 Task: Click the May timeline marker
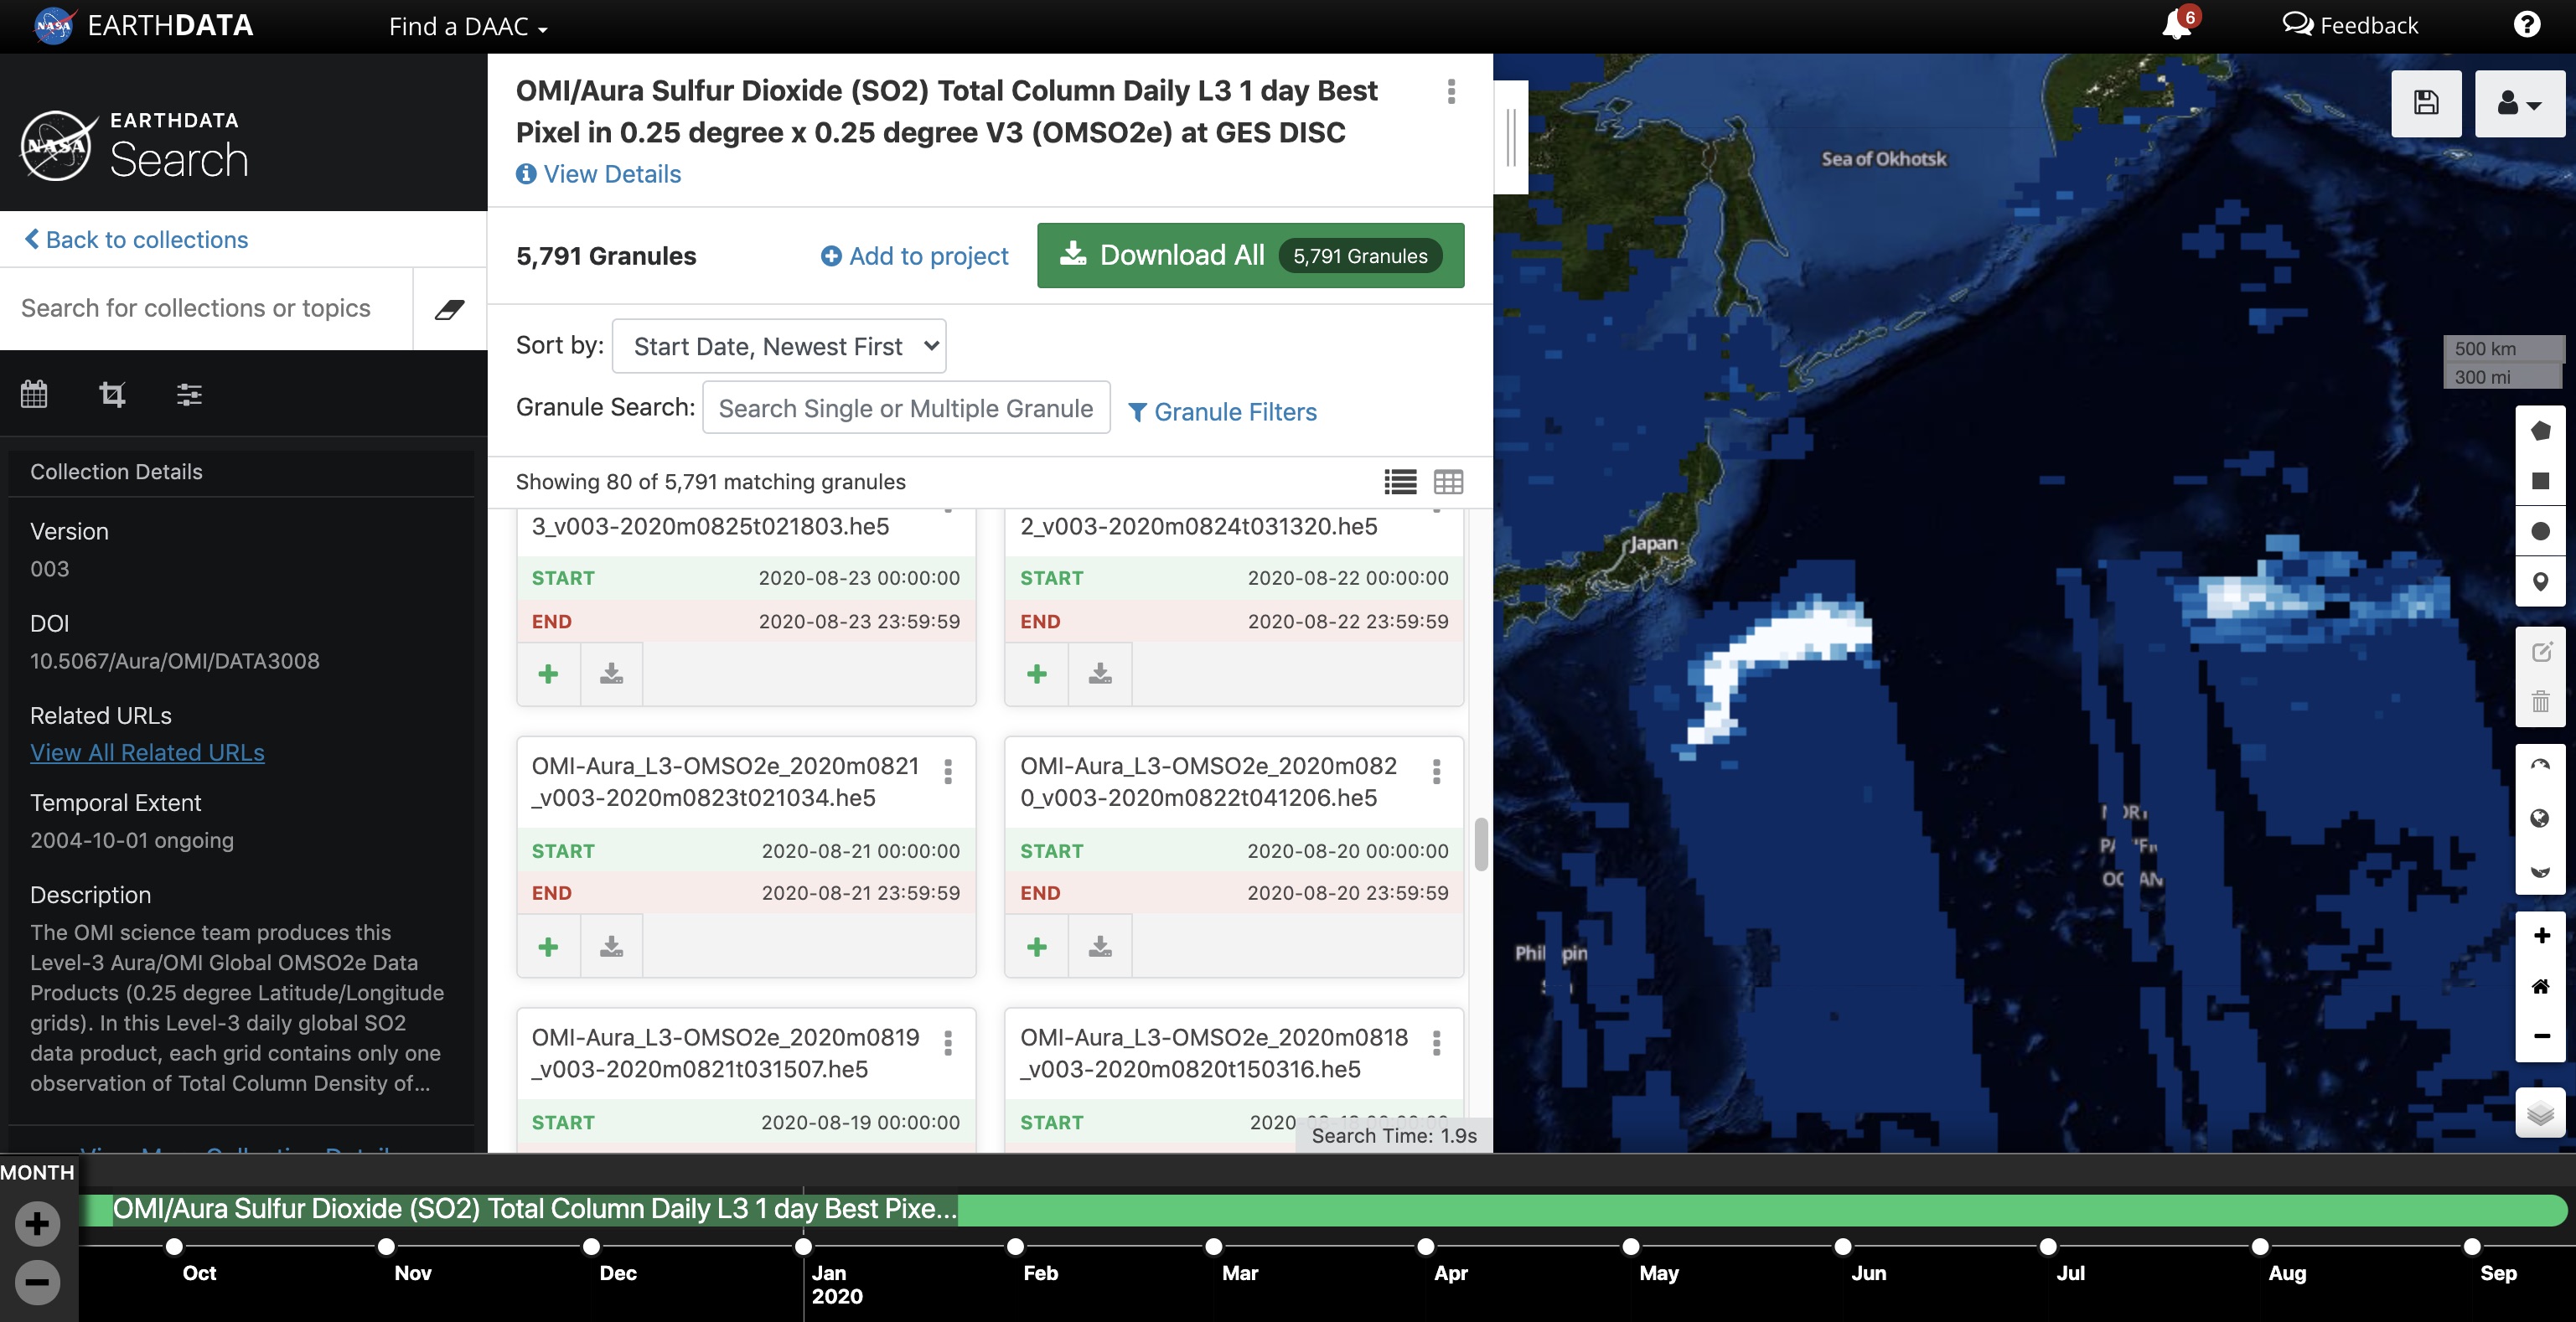click(x=1631, y=1246)
